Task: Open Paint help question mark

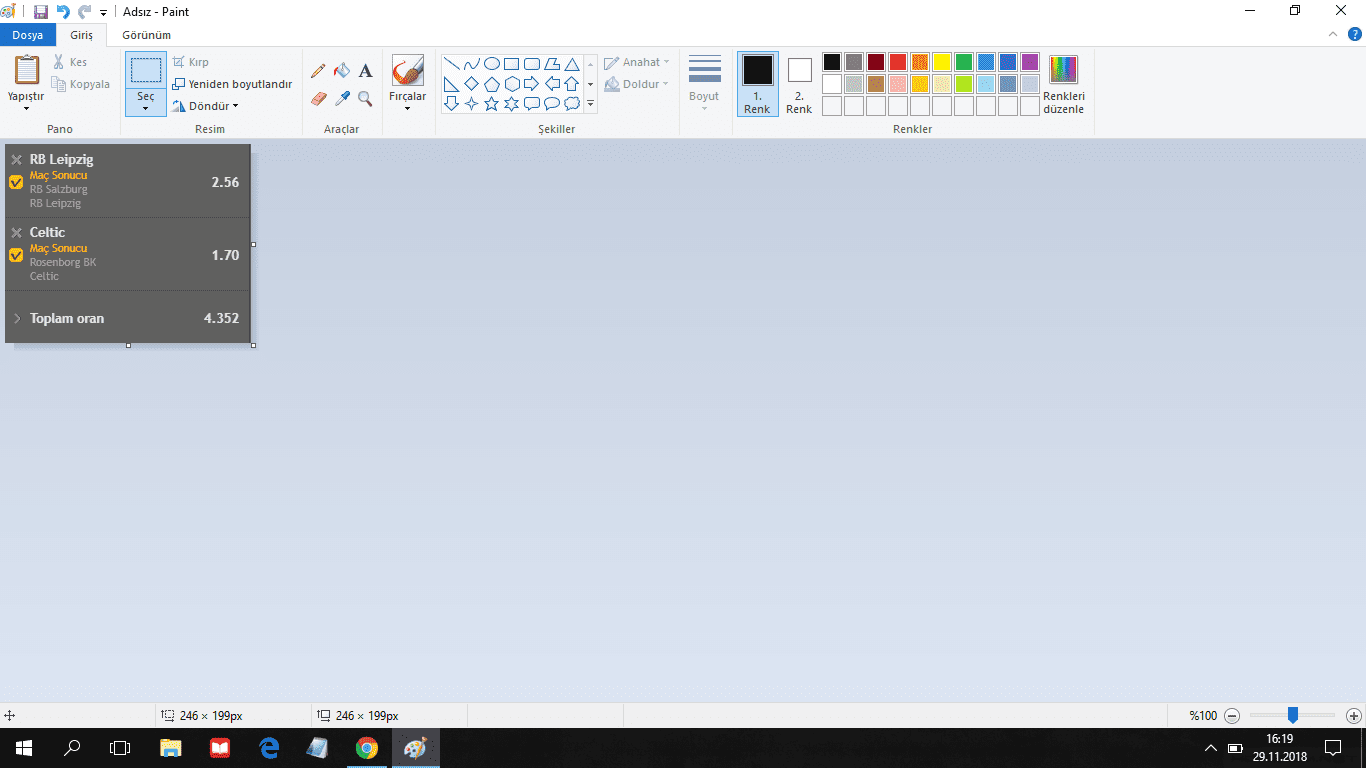Action: (x=1354, y=35)
